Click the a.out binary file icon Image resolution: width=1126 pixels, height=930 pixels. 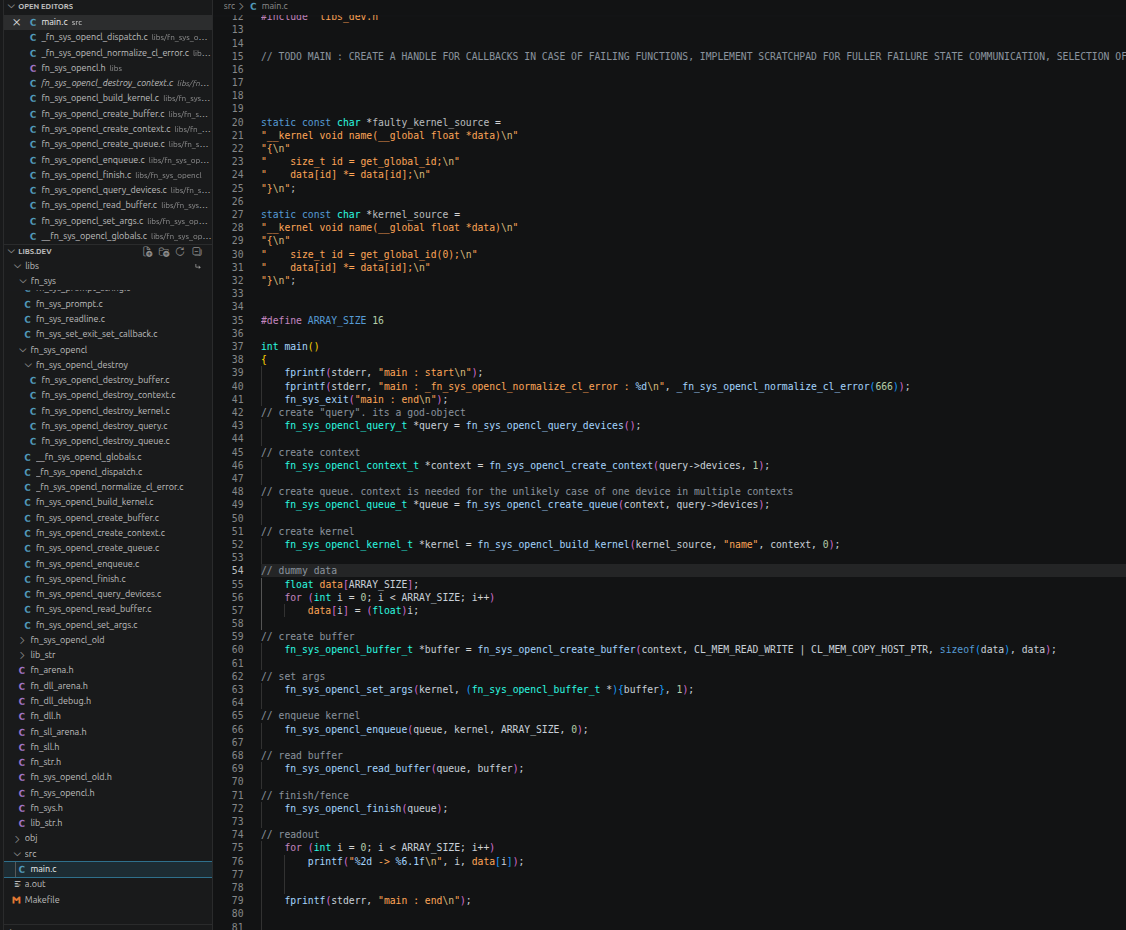tap(17, 884)
